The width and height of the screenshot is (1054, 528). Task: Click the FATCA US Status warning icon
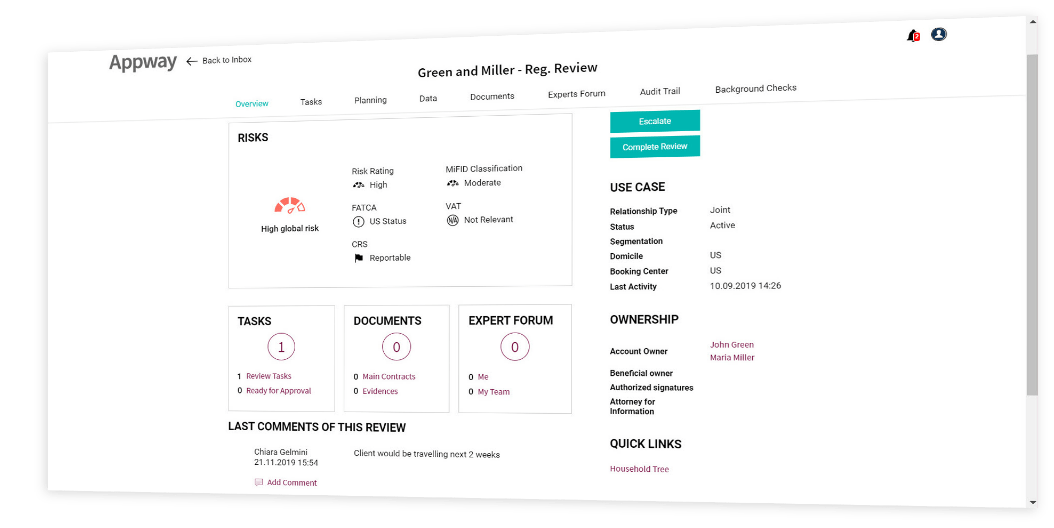click(x=358, y=221)
